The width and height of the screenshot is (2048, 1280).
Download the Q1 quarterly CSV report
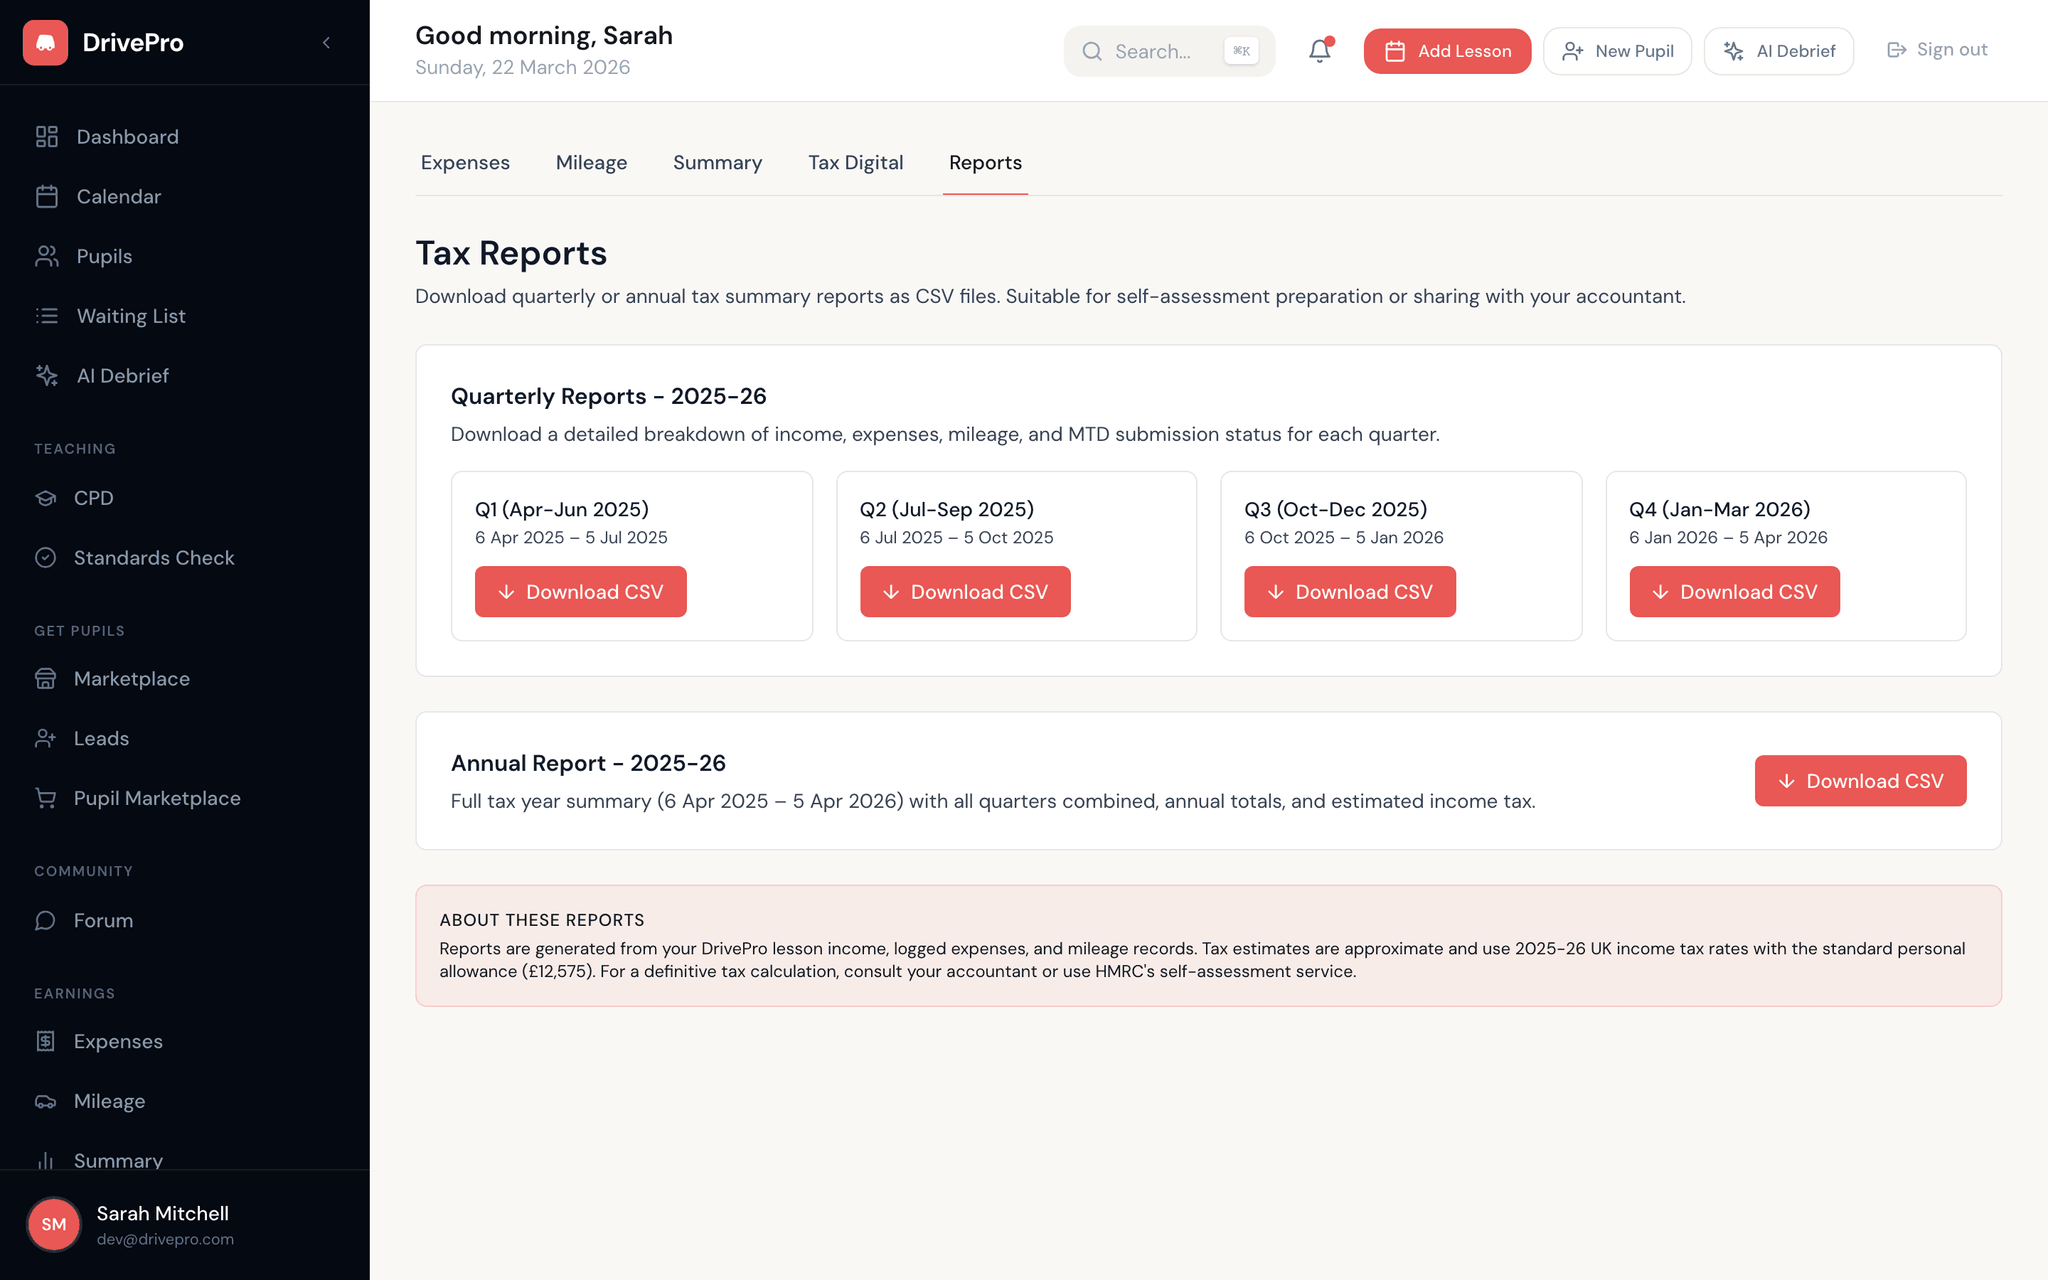tap(580, 591)
